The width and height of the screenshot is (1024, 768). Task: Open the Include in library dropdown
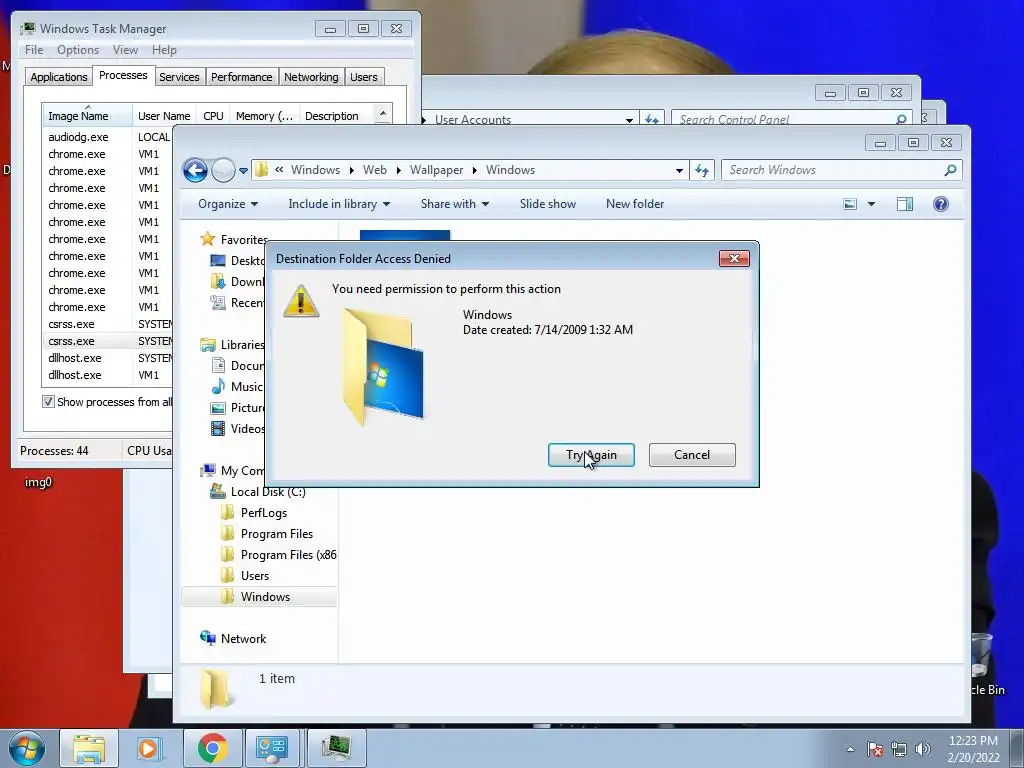tap(339, 204)
